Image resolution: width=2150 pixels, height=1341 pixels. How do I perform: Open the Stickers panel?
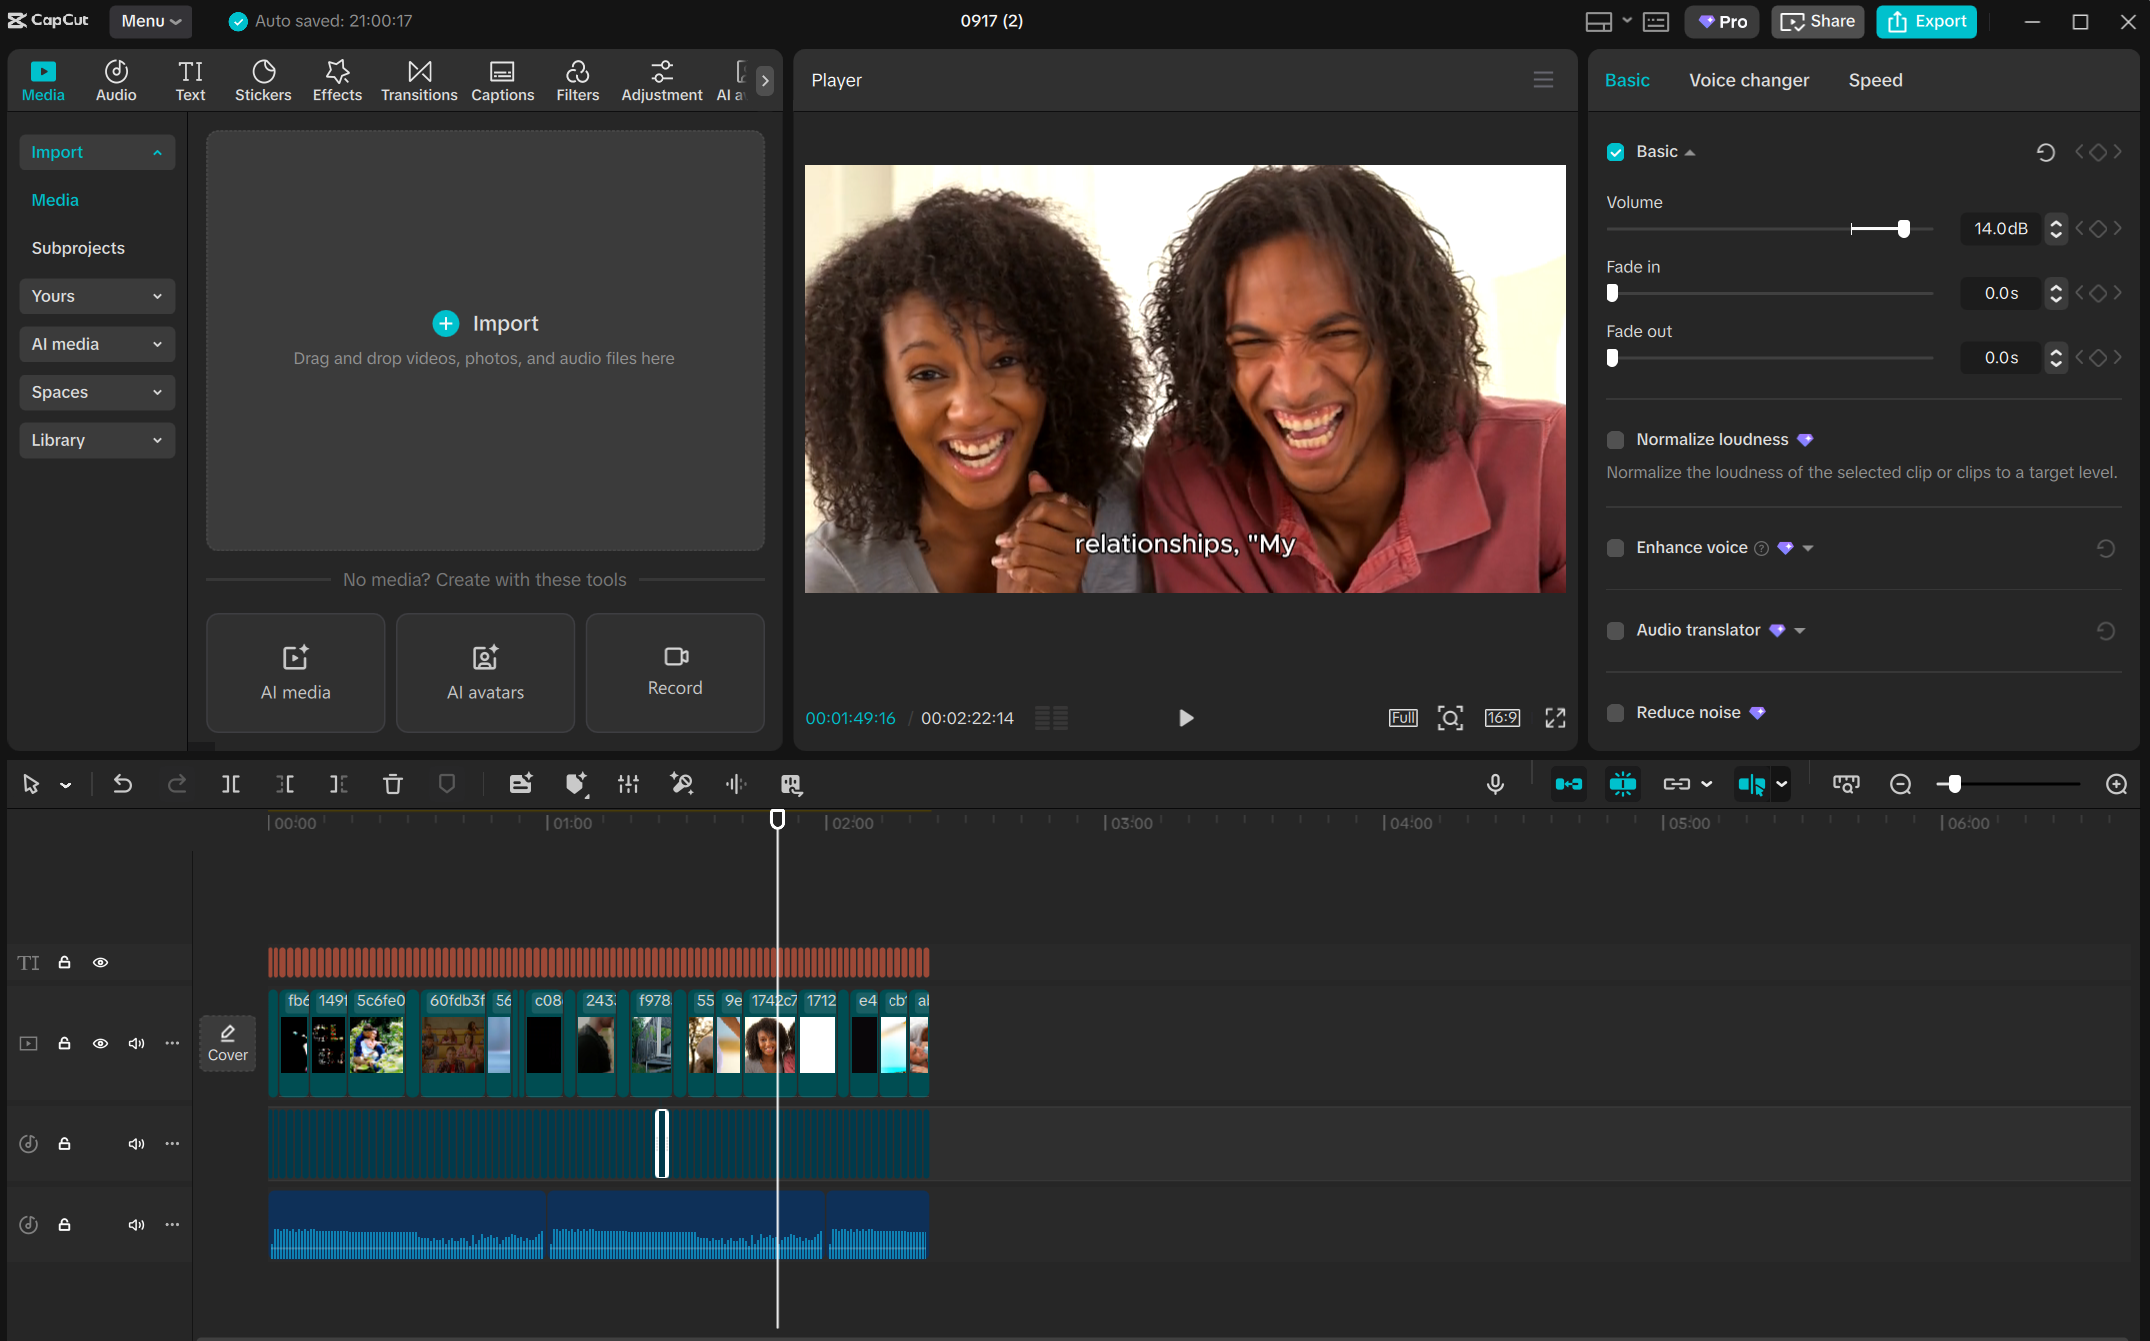[x=263, y=79]
